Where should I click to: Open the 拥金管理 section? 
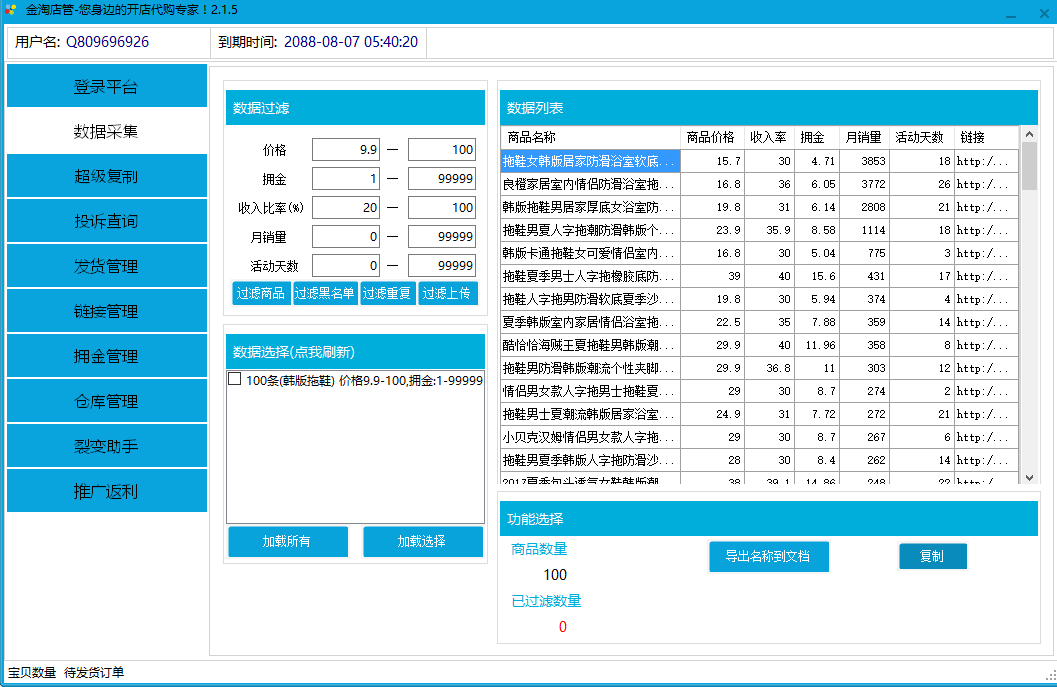coord(106,355)
